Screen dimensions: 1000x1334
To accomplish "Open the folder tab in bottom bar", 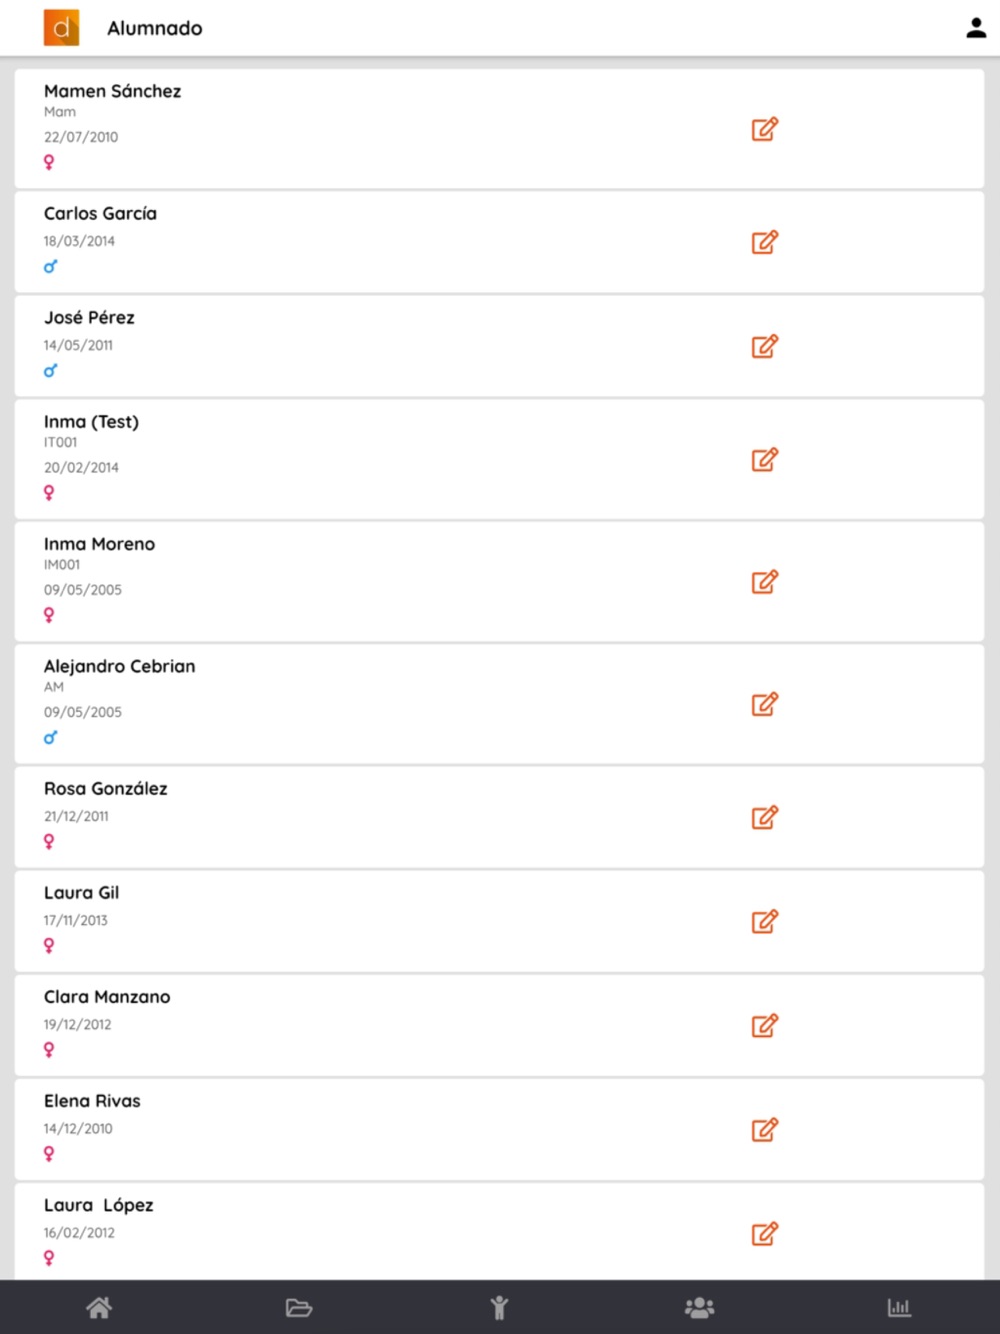I will (299, 1307).
